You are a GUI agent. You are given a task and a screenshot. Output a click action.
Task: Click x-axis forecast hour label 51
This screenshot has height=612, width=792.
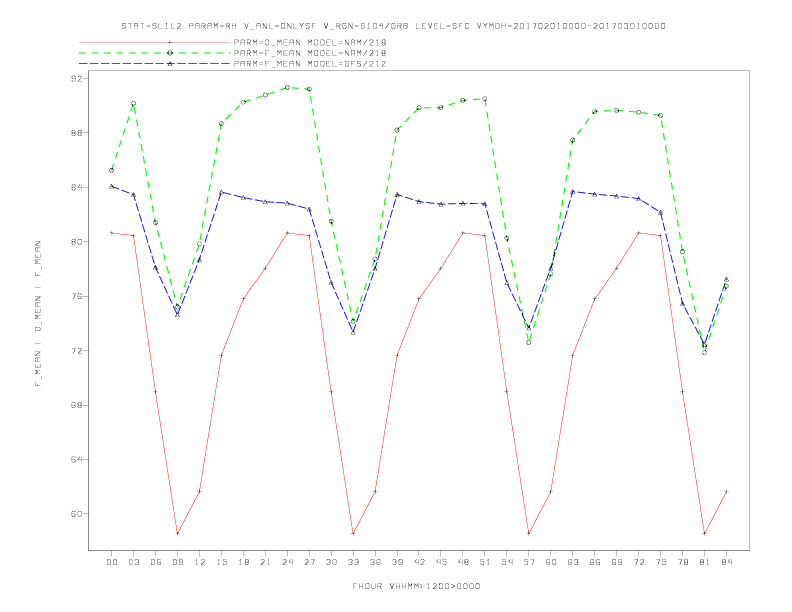point(485,562)
